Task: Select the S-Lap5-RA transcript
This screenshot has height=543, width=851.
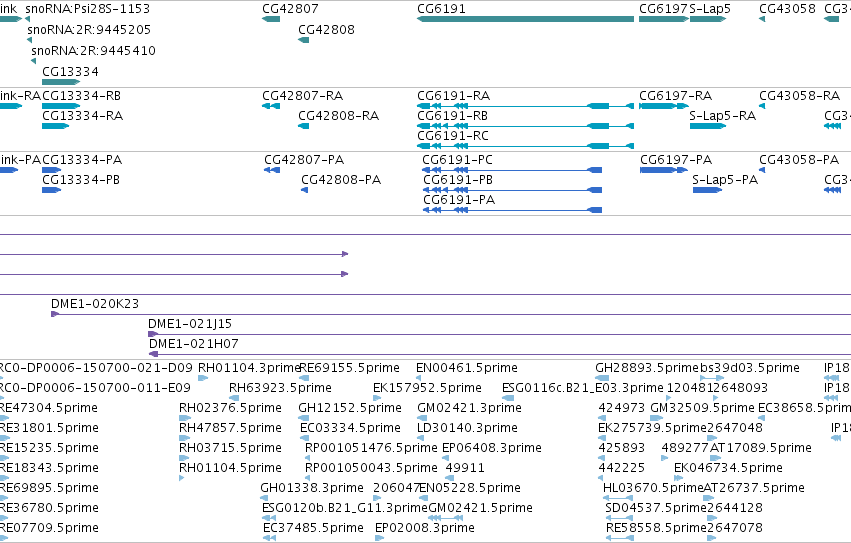Action: coord(708,126)
